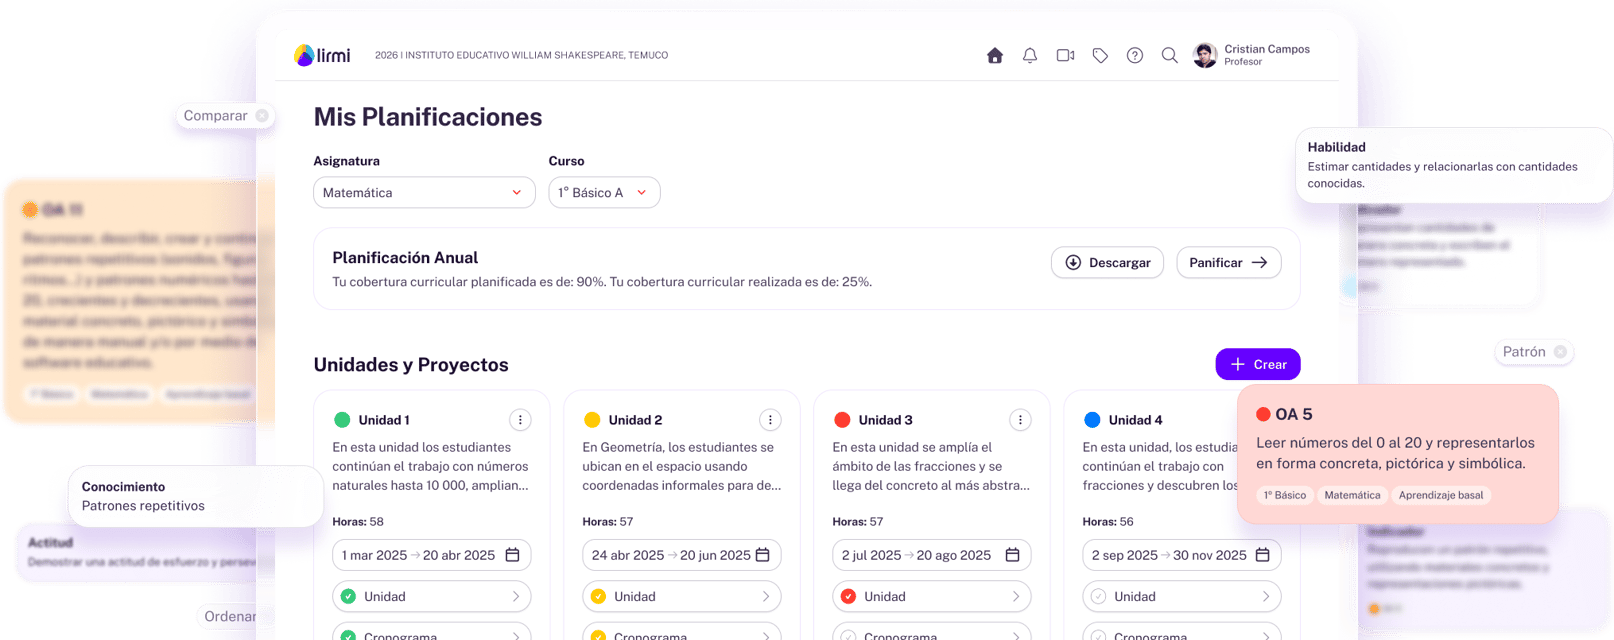Screen dimensions: 1614x640
Task: Open calendar icon for 24 abr 2025 range
Action: (x=762, y=555)
